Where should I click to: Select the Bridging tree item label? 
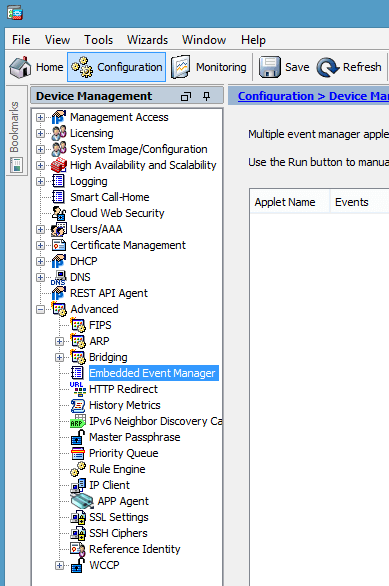[108, 357]
